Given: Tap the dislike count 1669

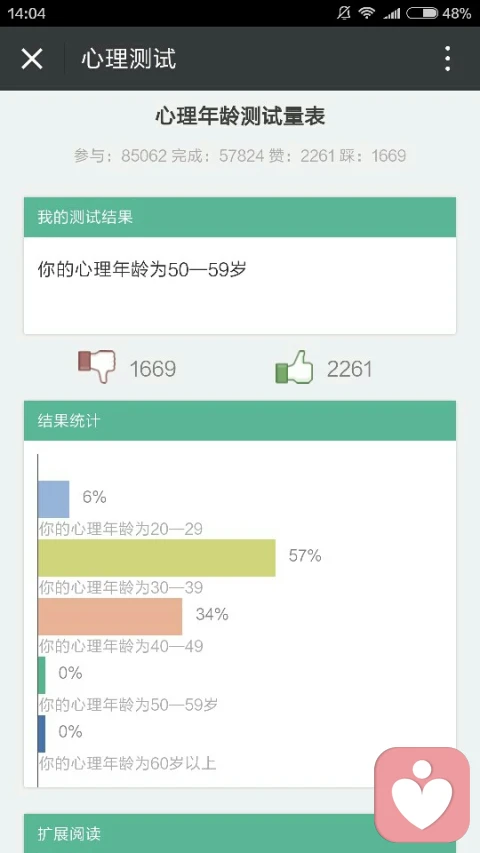Looking at the screenshot, I should click(152, 369).
